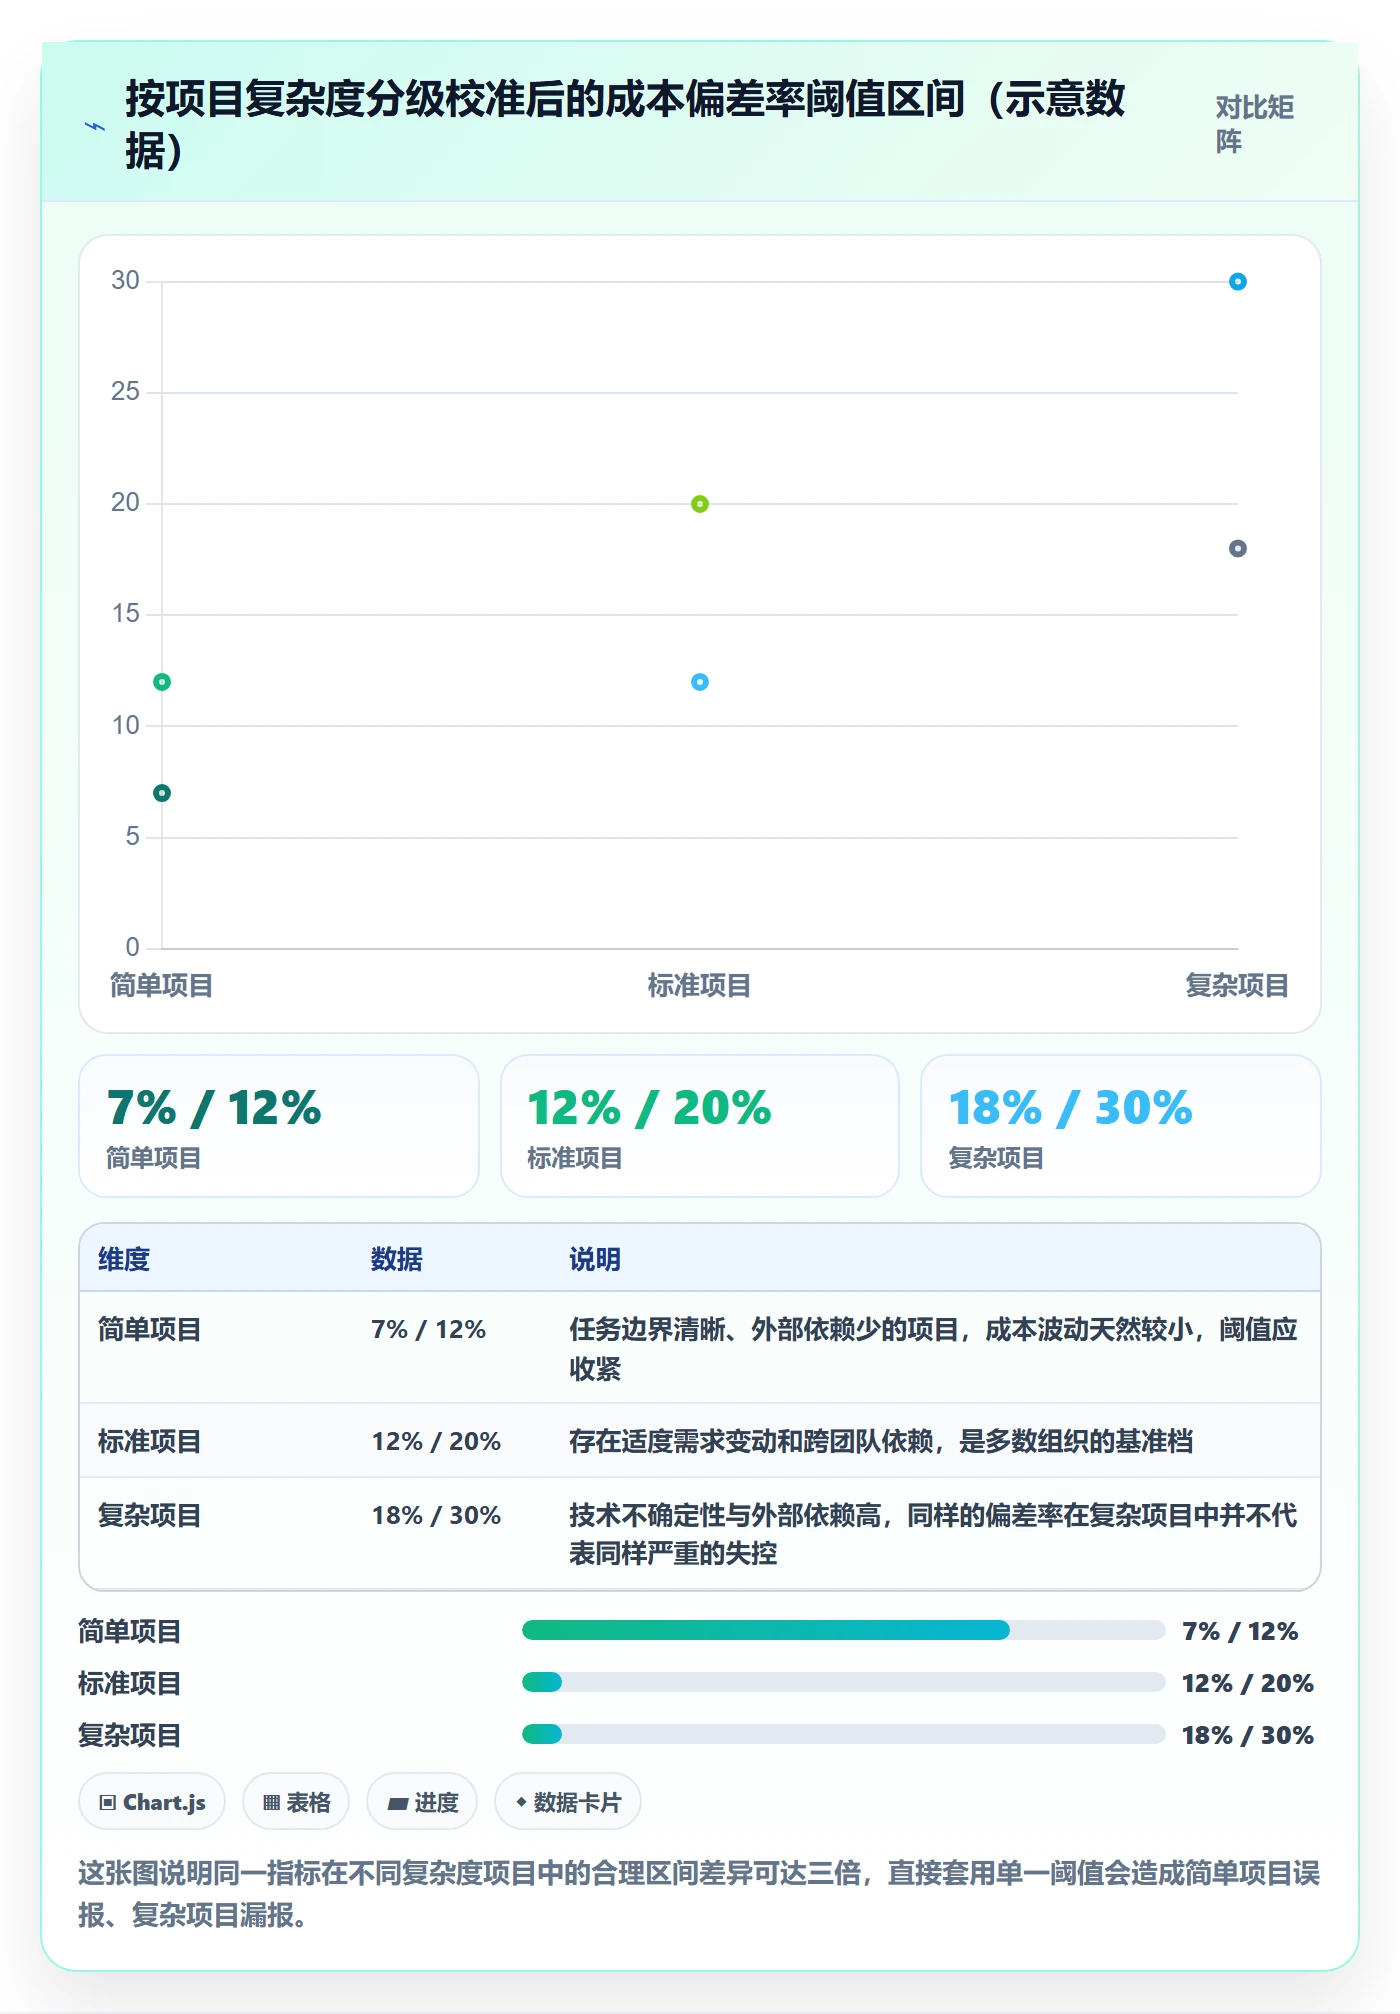
Task: Click the 标准项目 data point at 20
Action: [700, 504]
